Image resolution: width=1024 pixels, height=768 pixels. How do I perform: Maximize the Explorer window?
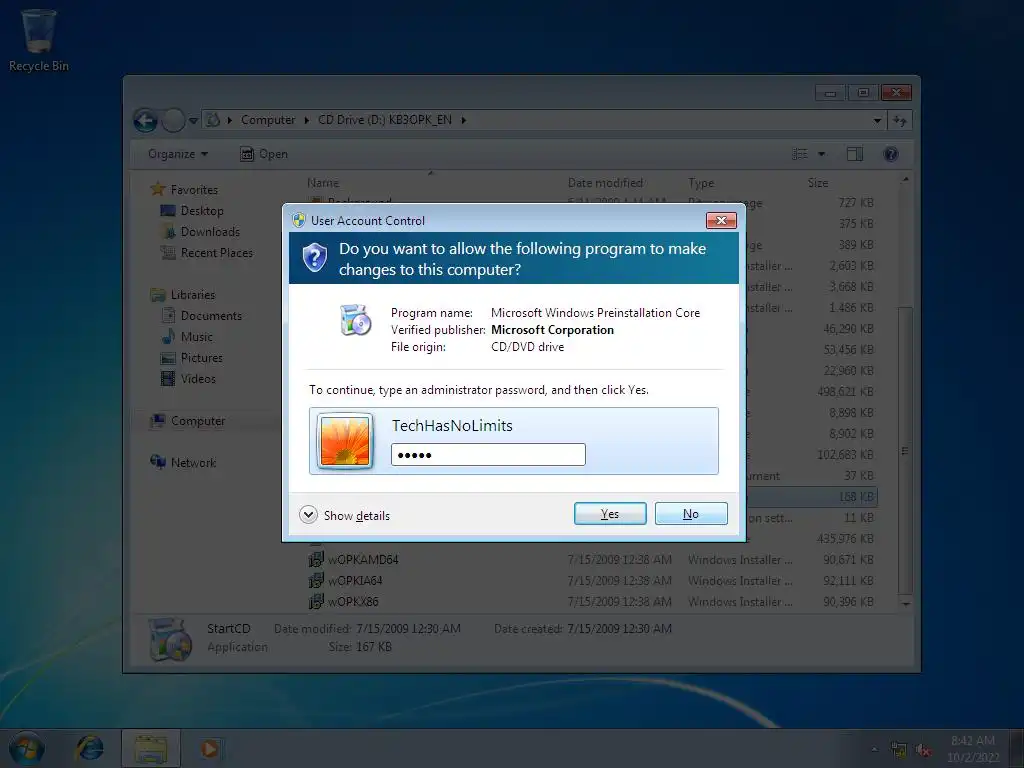pos(863,93)
